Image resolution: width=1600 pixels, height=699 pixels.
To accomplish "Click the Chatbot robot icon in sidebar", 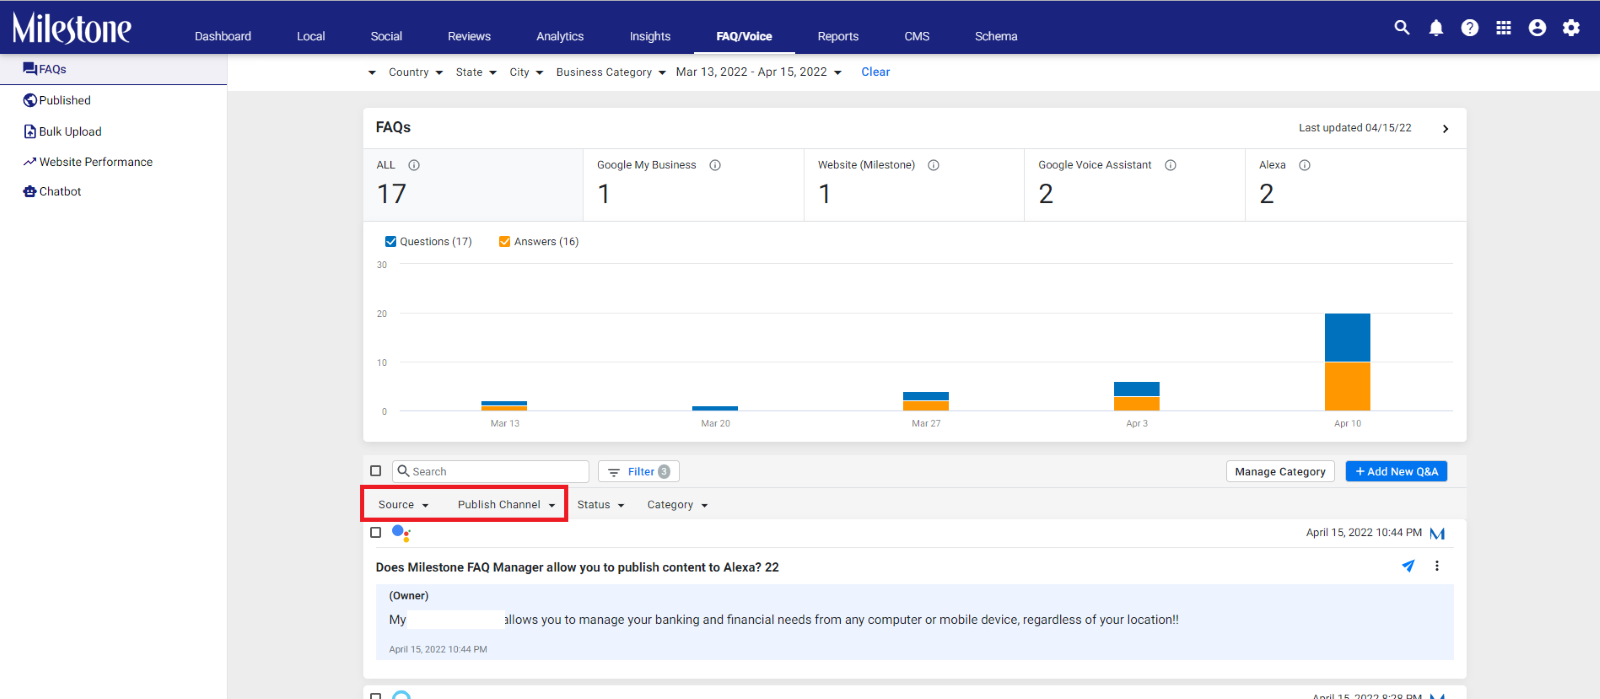I will pyautogui.click(x=30, y=191).
